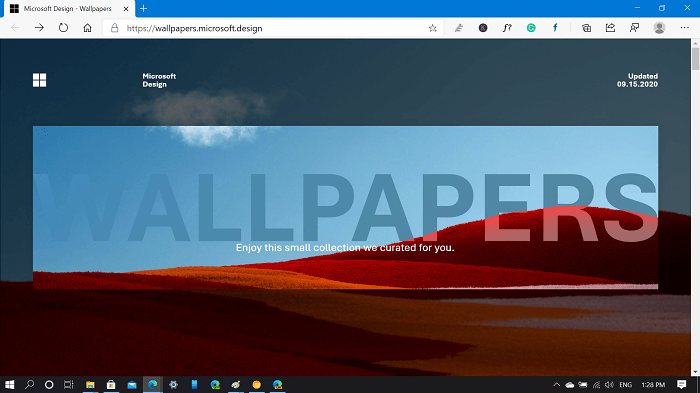Close the Microsoft Design - Wallpapers tab
700x393 pixels.
coord(126,8)
